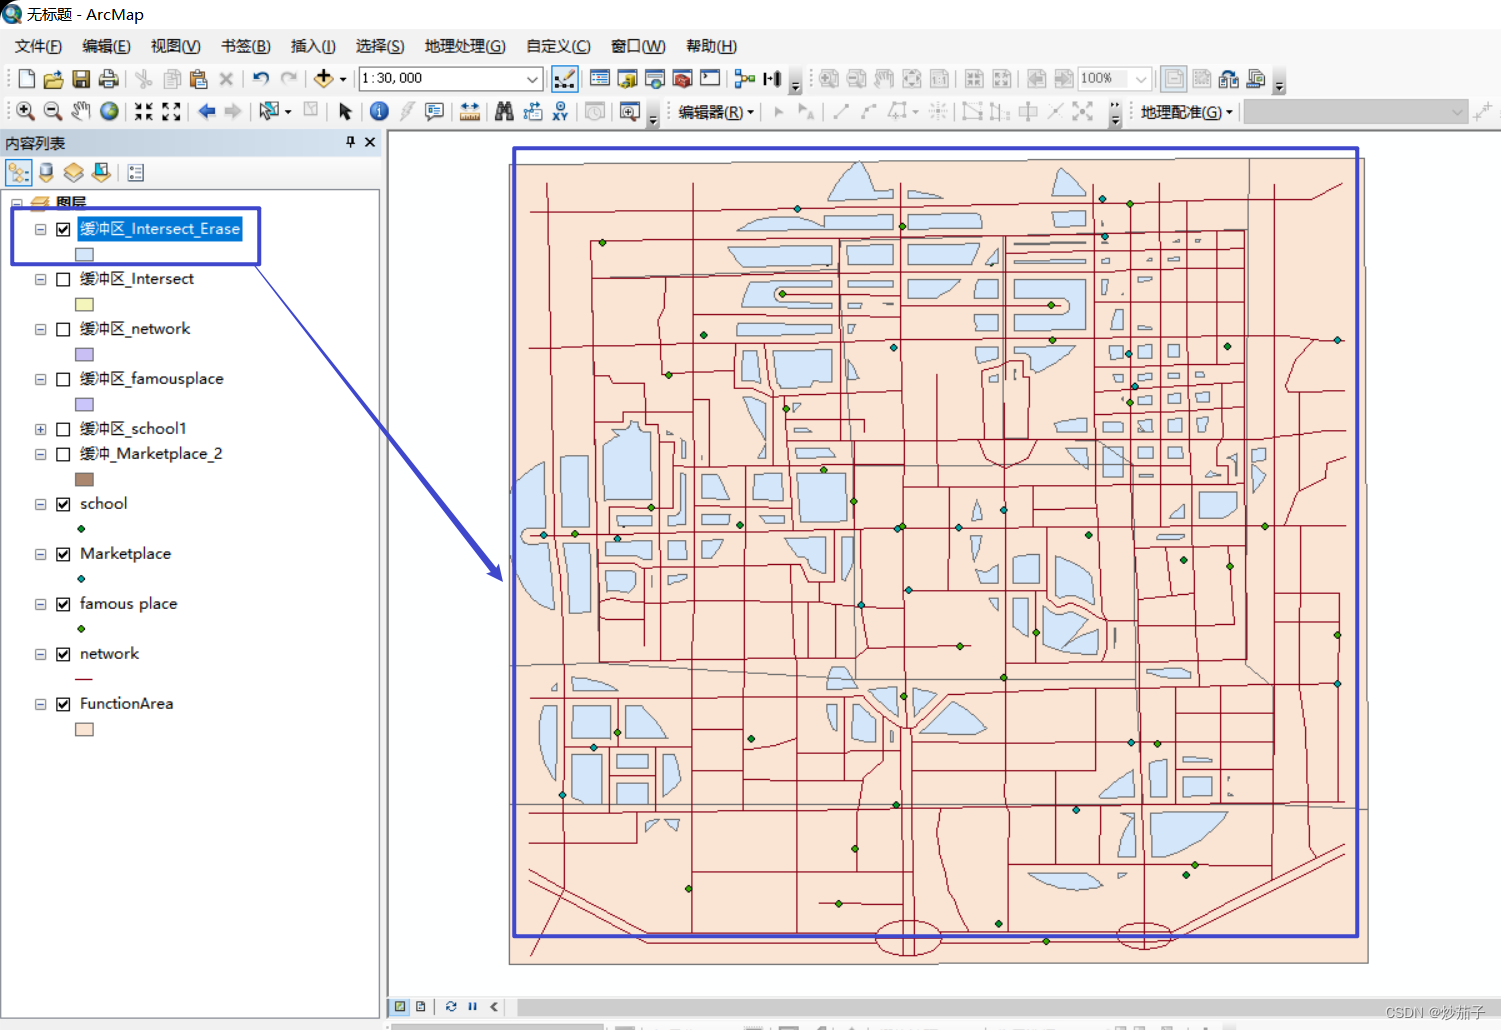Expand the 缓冲区_school1 layer node
The height and width of the screenshot is (1030, 1501).
tap(41, 429)
